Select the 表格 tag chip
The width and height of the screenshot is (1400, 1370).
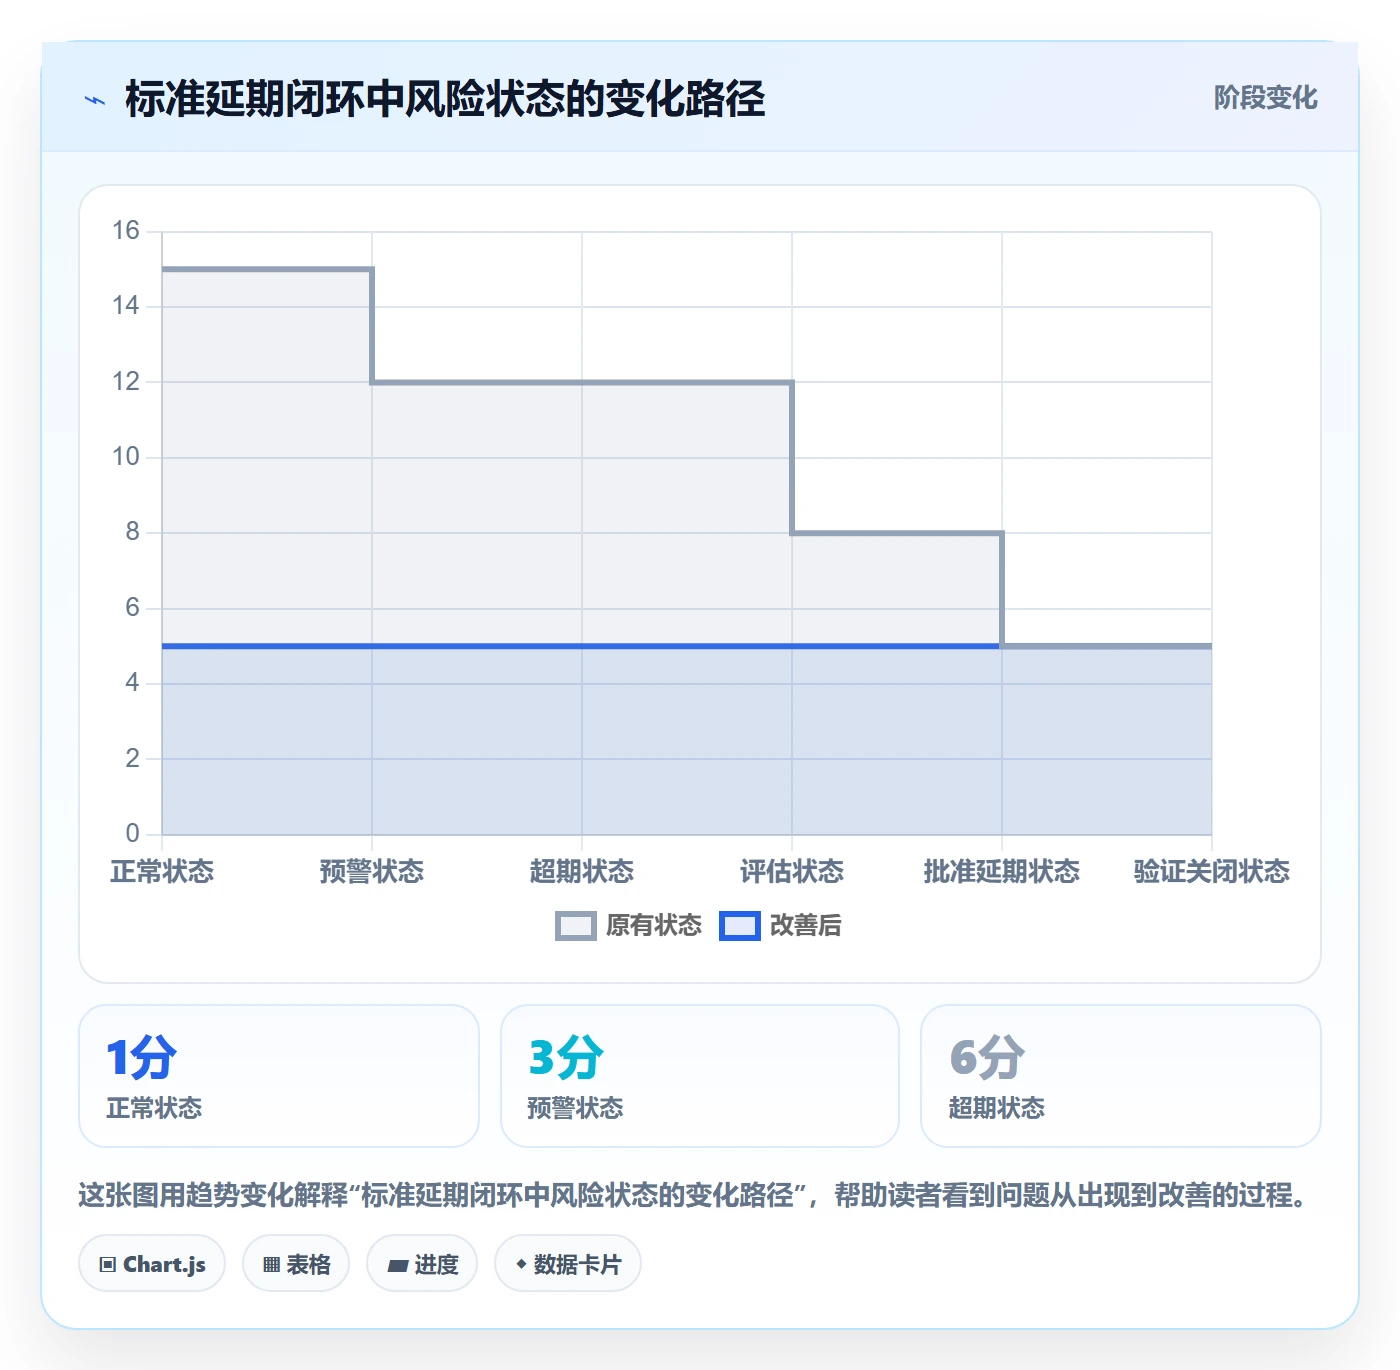296,1264
